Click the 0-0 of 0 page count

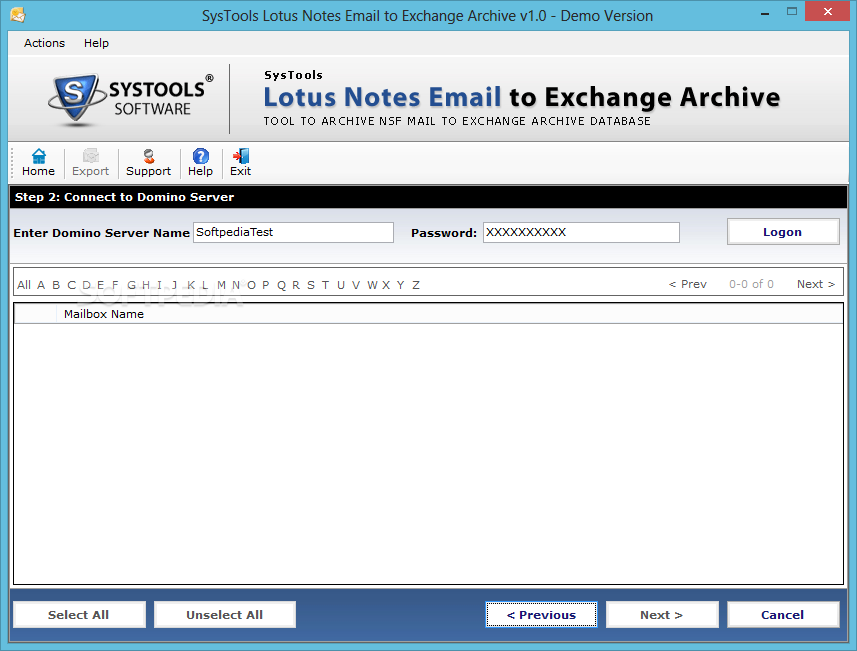(x=751, y=284)
